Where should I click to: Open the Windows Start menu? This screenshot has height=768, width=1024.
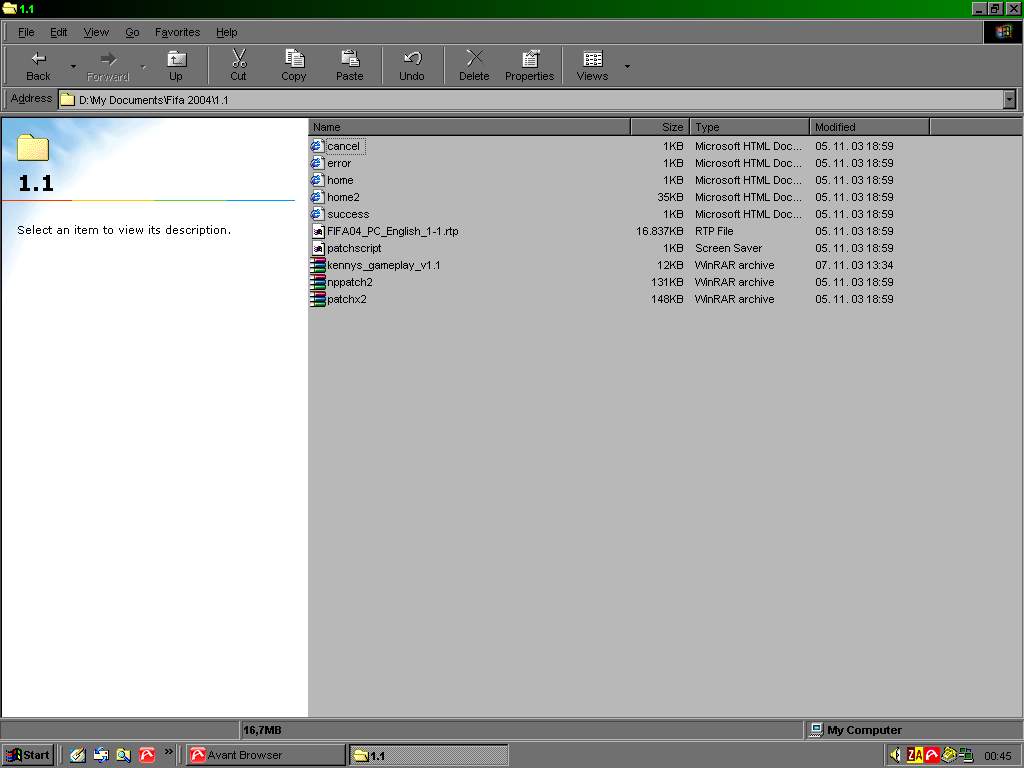pos(28,755)
